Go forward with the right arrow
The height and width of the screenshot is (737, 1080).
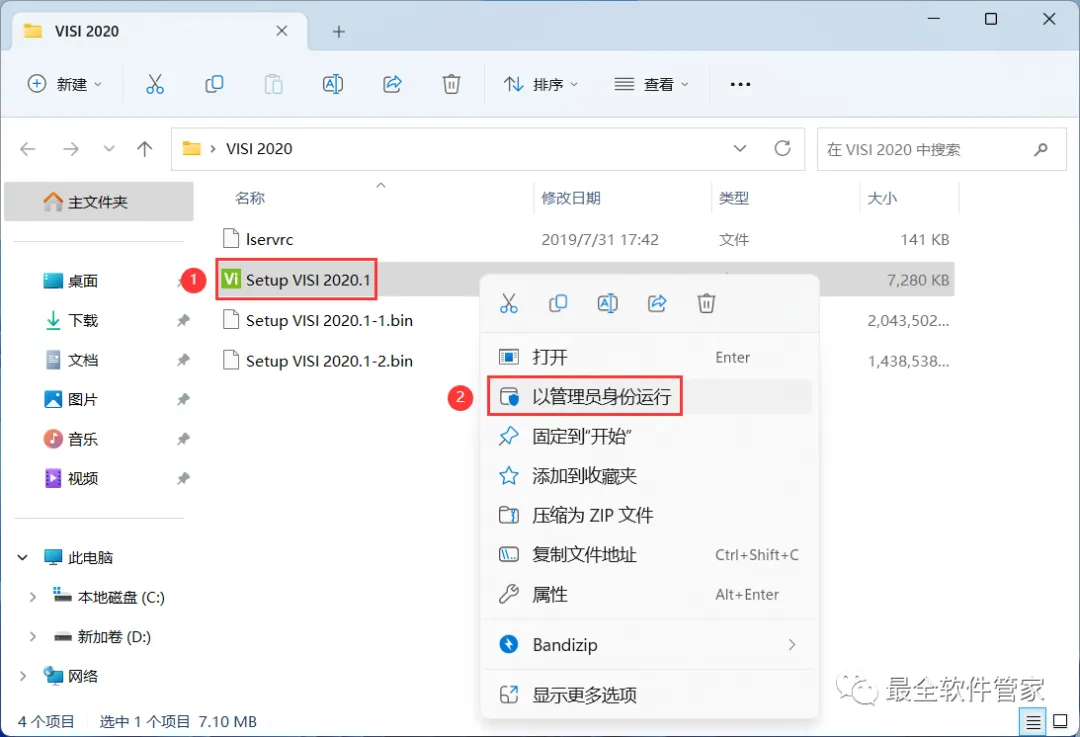pyautogui.click(x=71, y=149)
